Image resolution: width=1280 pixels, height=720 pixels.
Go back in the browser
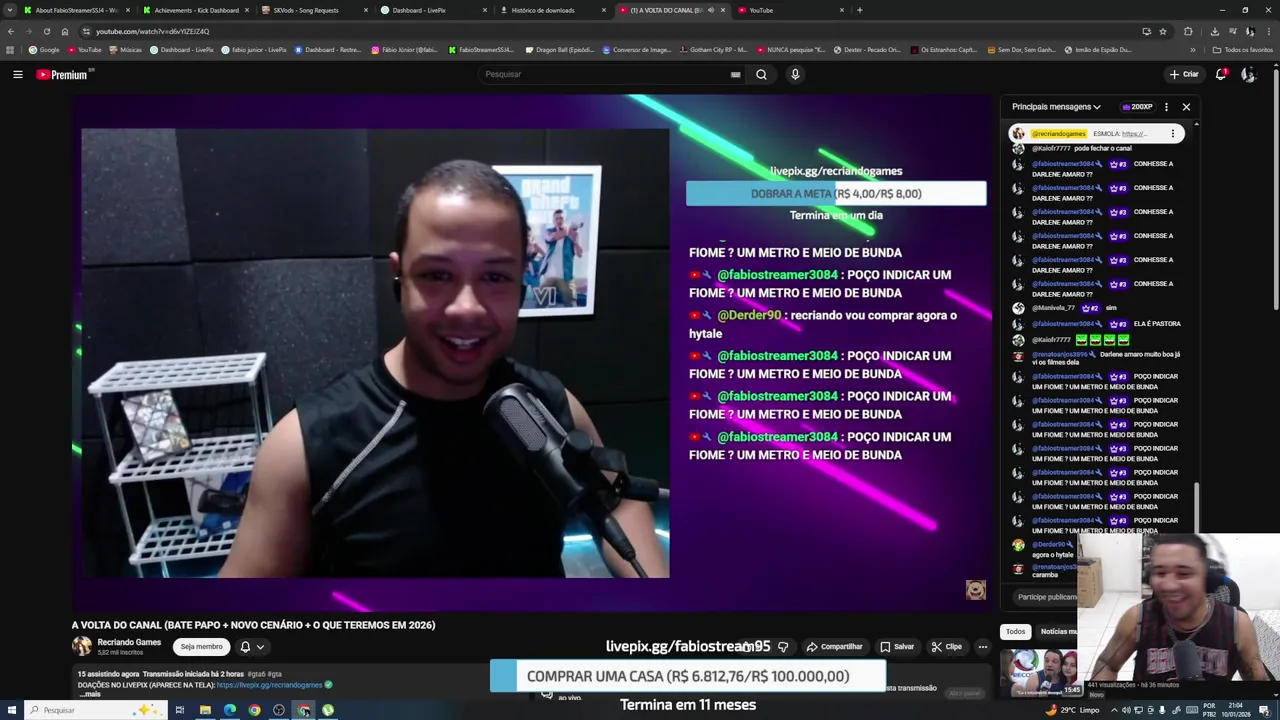pos(10,31)
